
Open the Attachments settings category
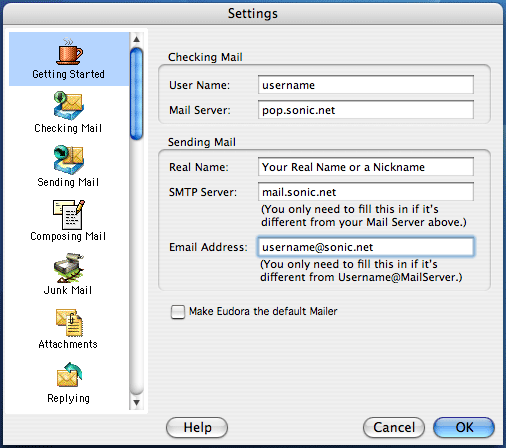(68, 328)
